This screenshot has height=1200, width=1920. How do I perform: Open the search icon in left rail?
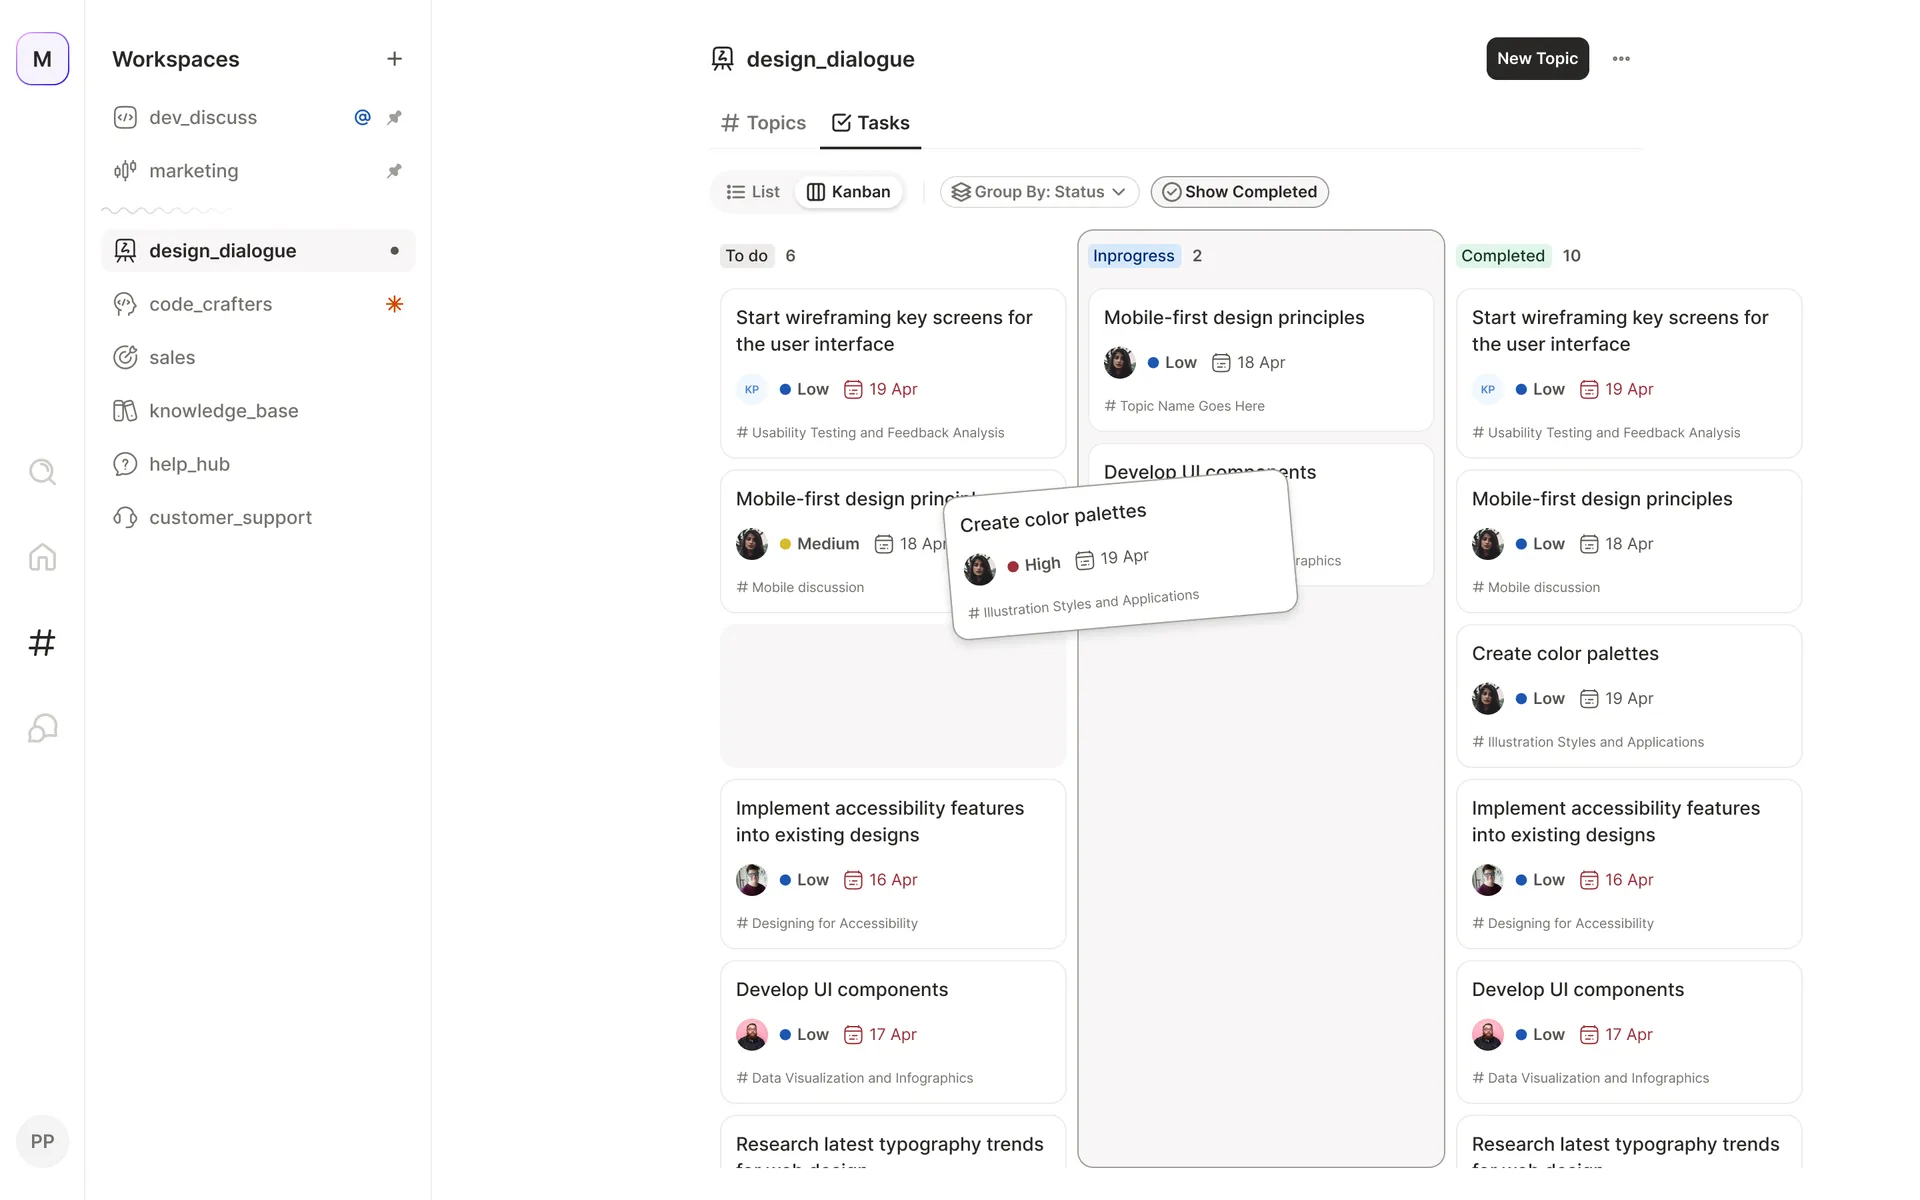click(42, 472)
